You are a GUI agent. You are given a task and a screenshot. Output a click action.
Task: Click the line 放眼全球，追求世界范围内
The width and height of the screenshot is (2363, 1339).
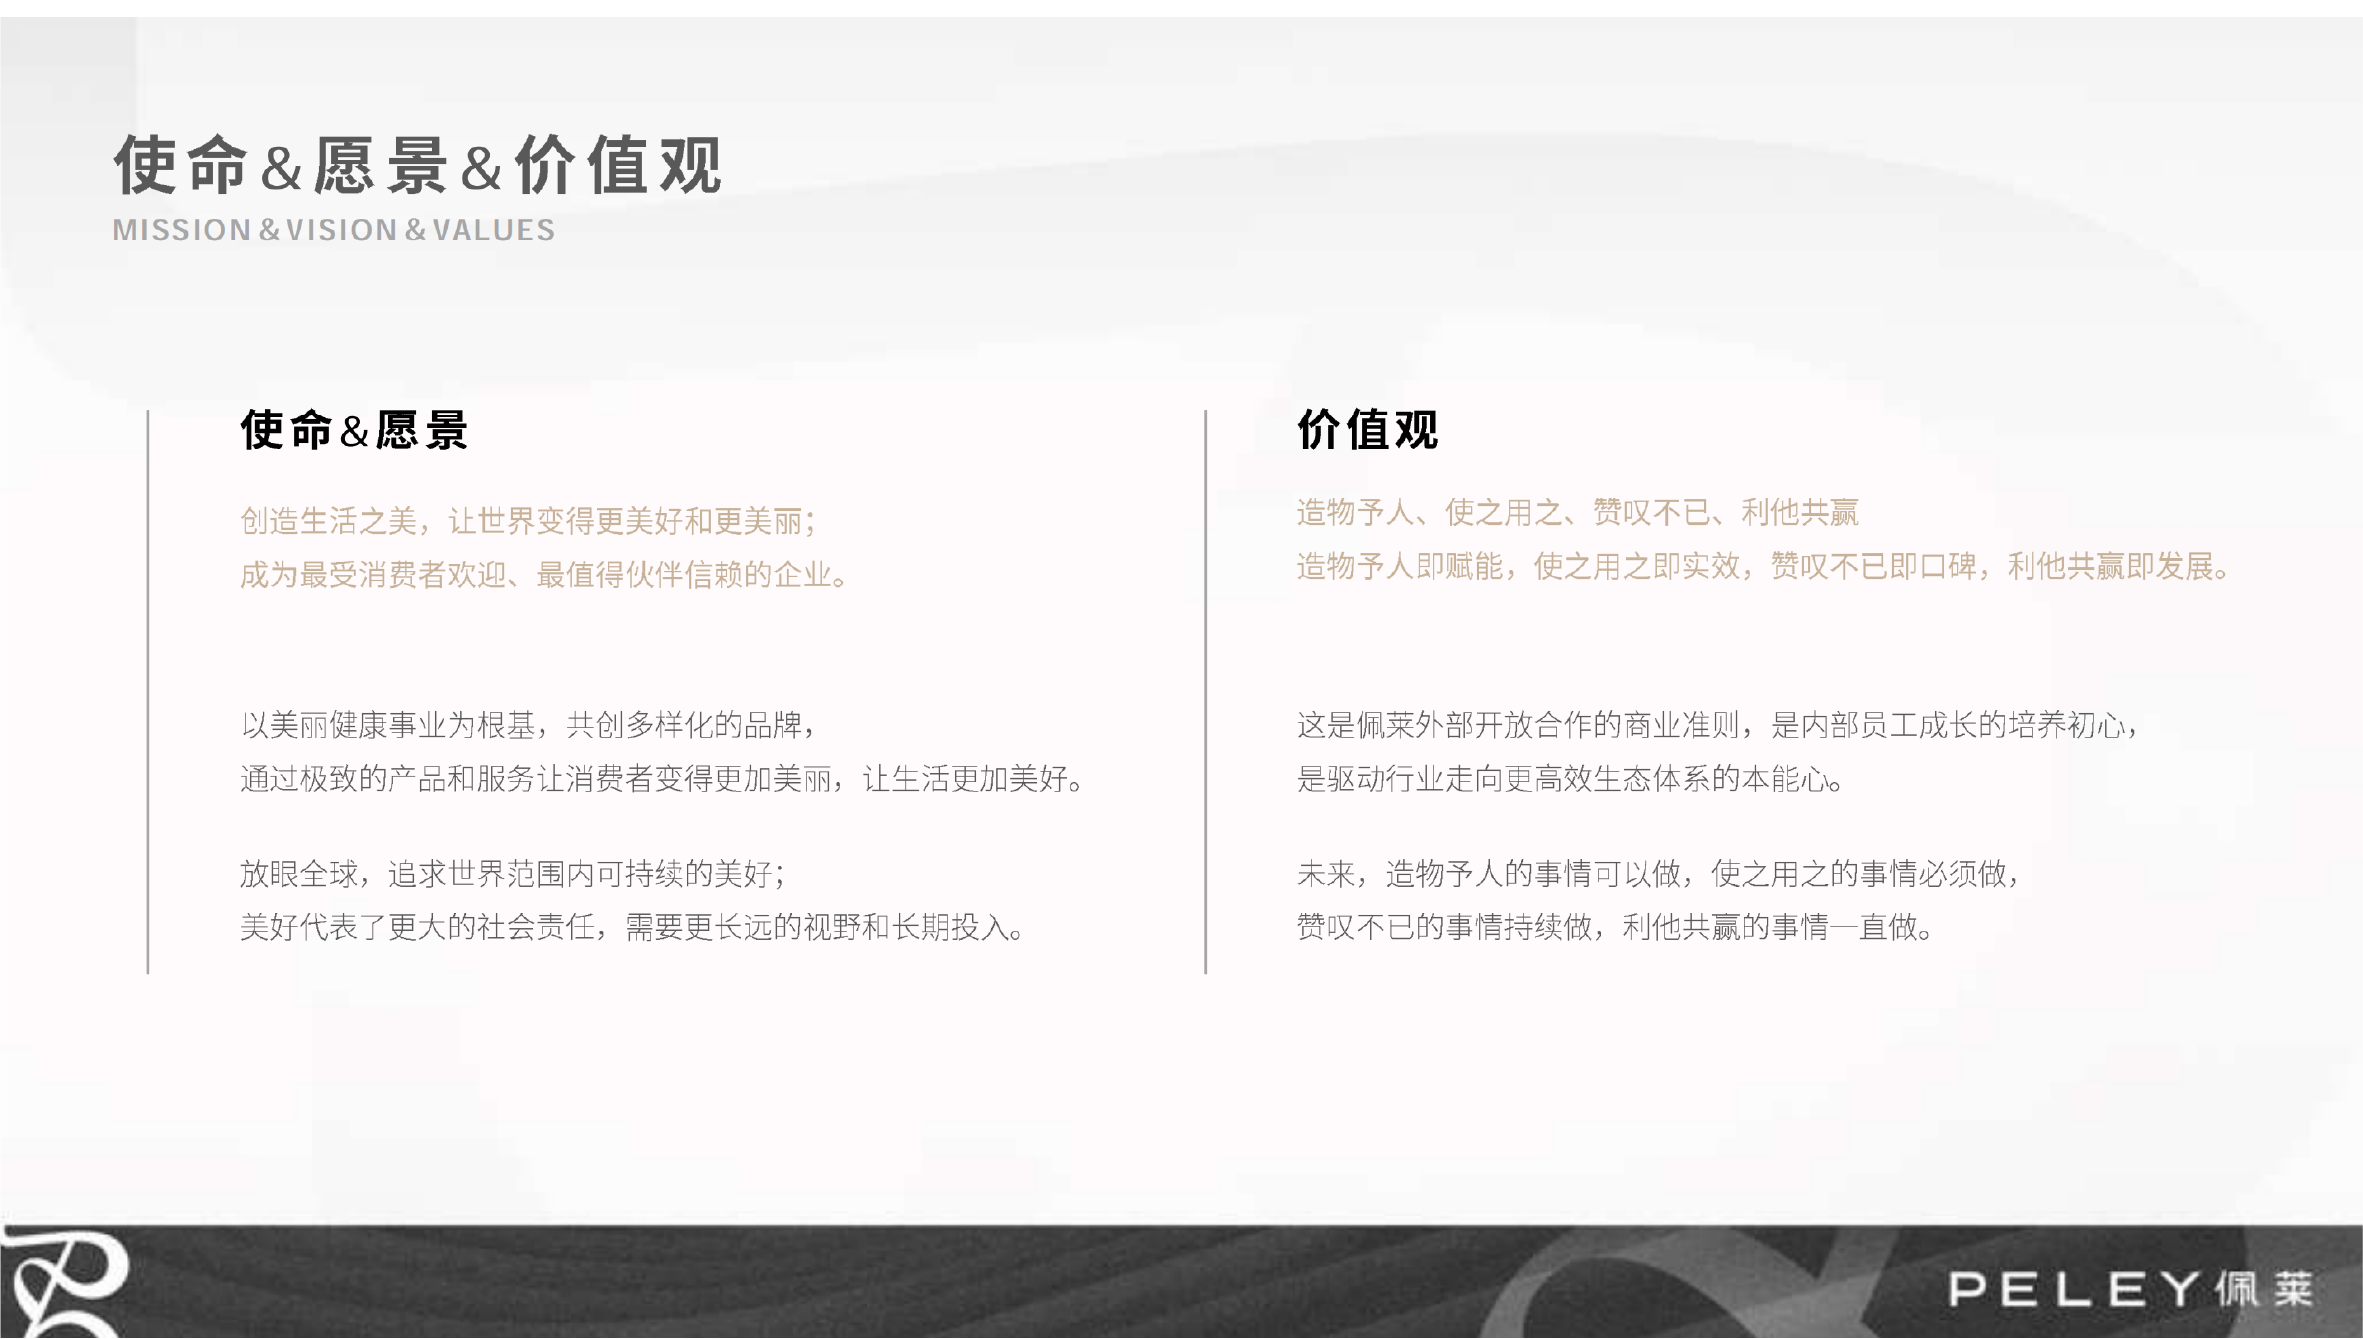pyautogui.click(x=513, y=874)
